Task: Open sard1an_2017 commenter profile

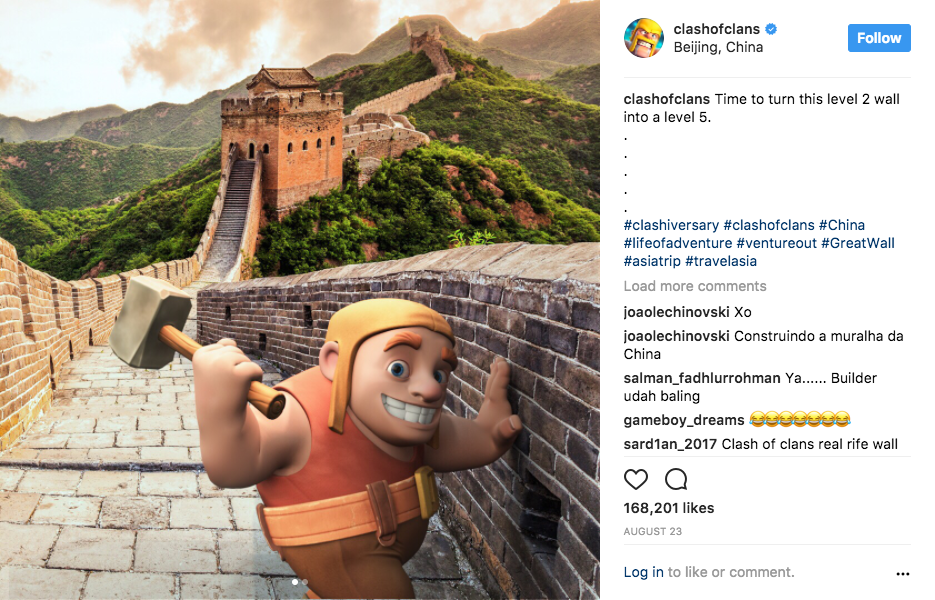Action: click(x=670, y=444)
